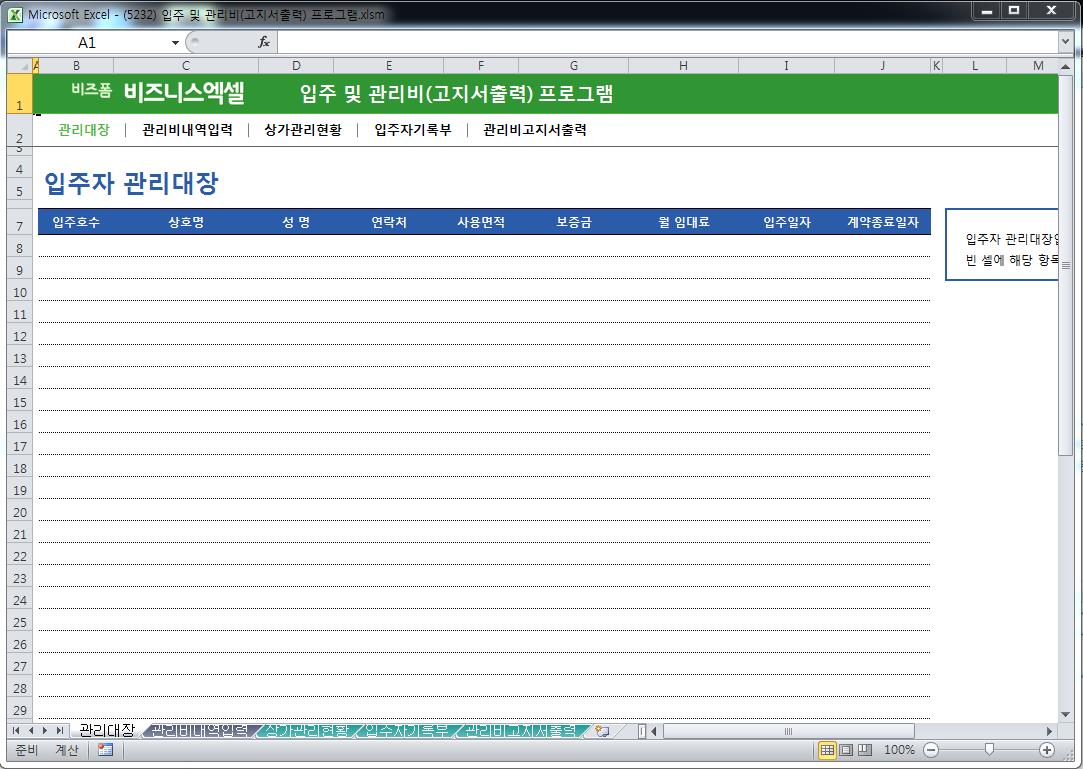1083x769 pixels.
Task: Click the 사용면적 table header
Action: (481, 222)
